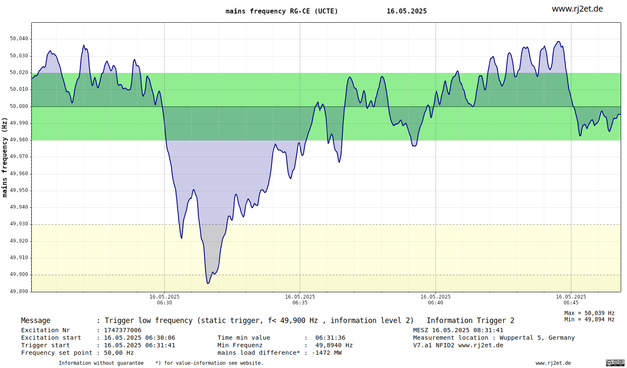Click the 'Min = 49,894 Hz' value below the chart
Viewport: 627px width, 368px height.
pos(589,320)
